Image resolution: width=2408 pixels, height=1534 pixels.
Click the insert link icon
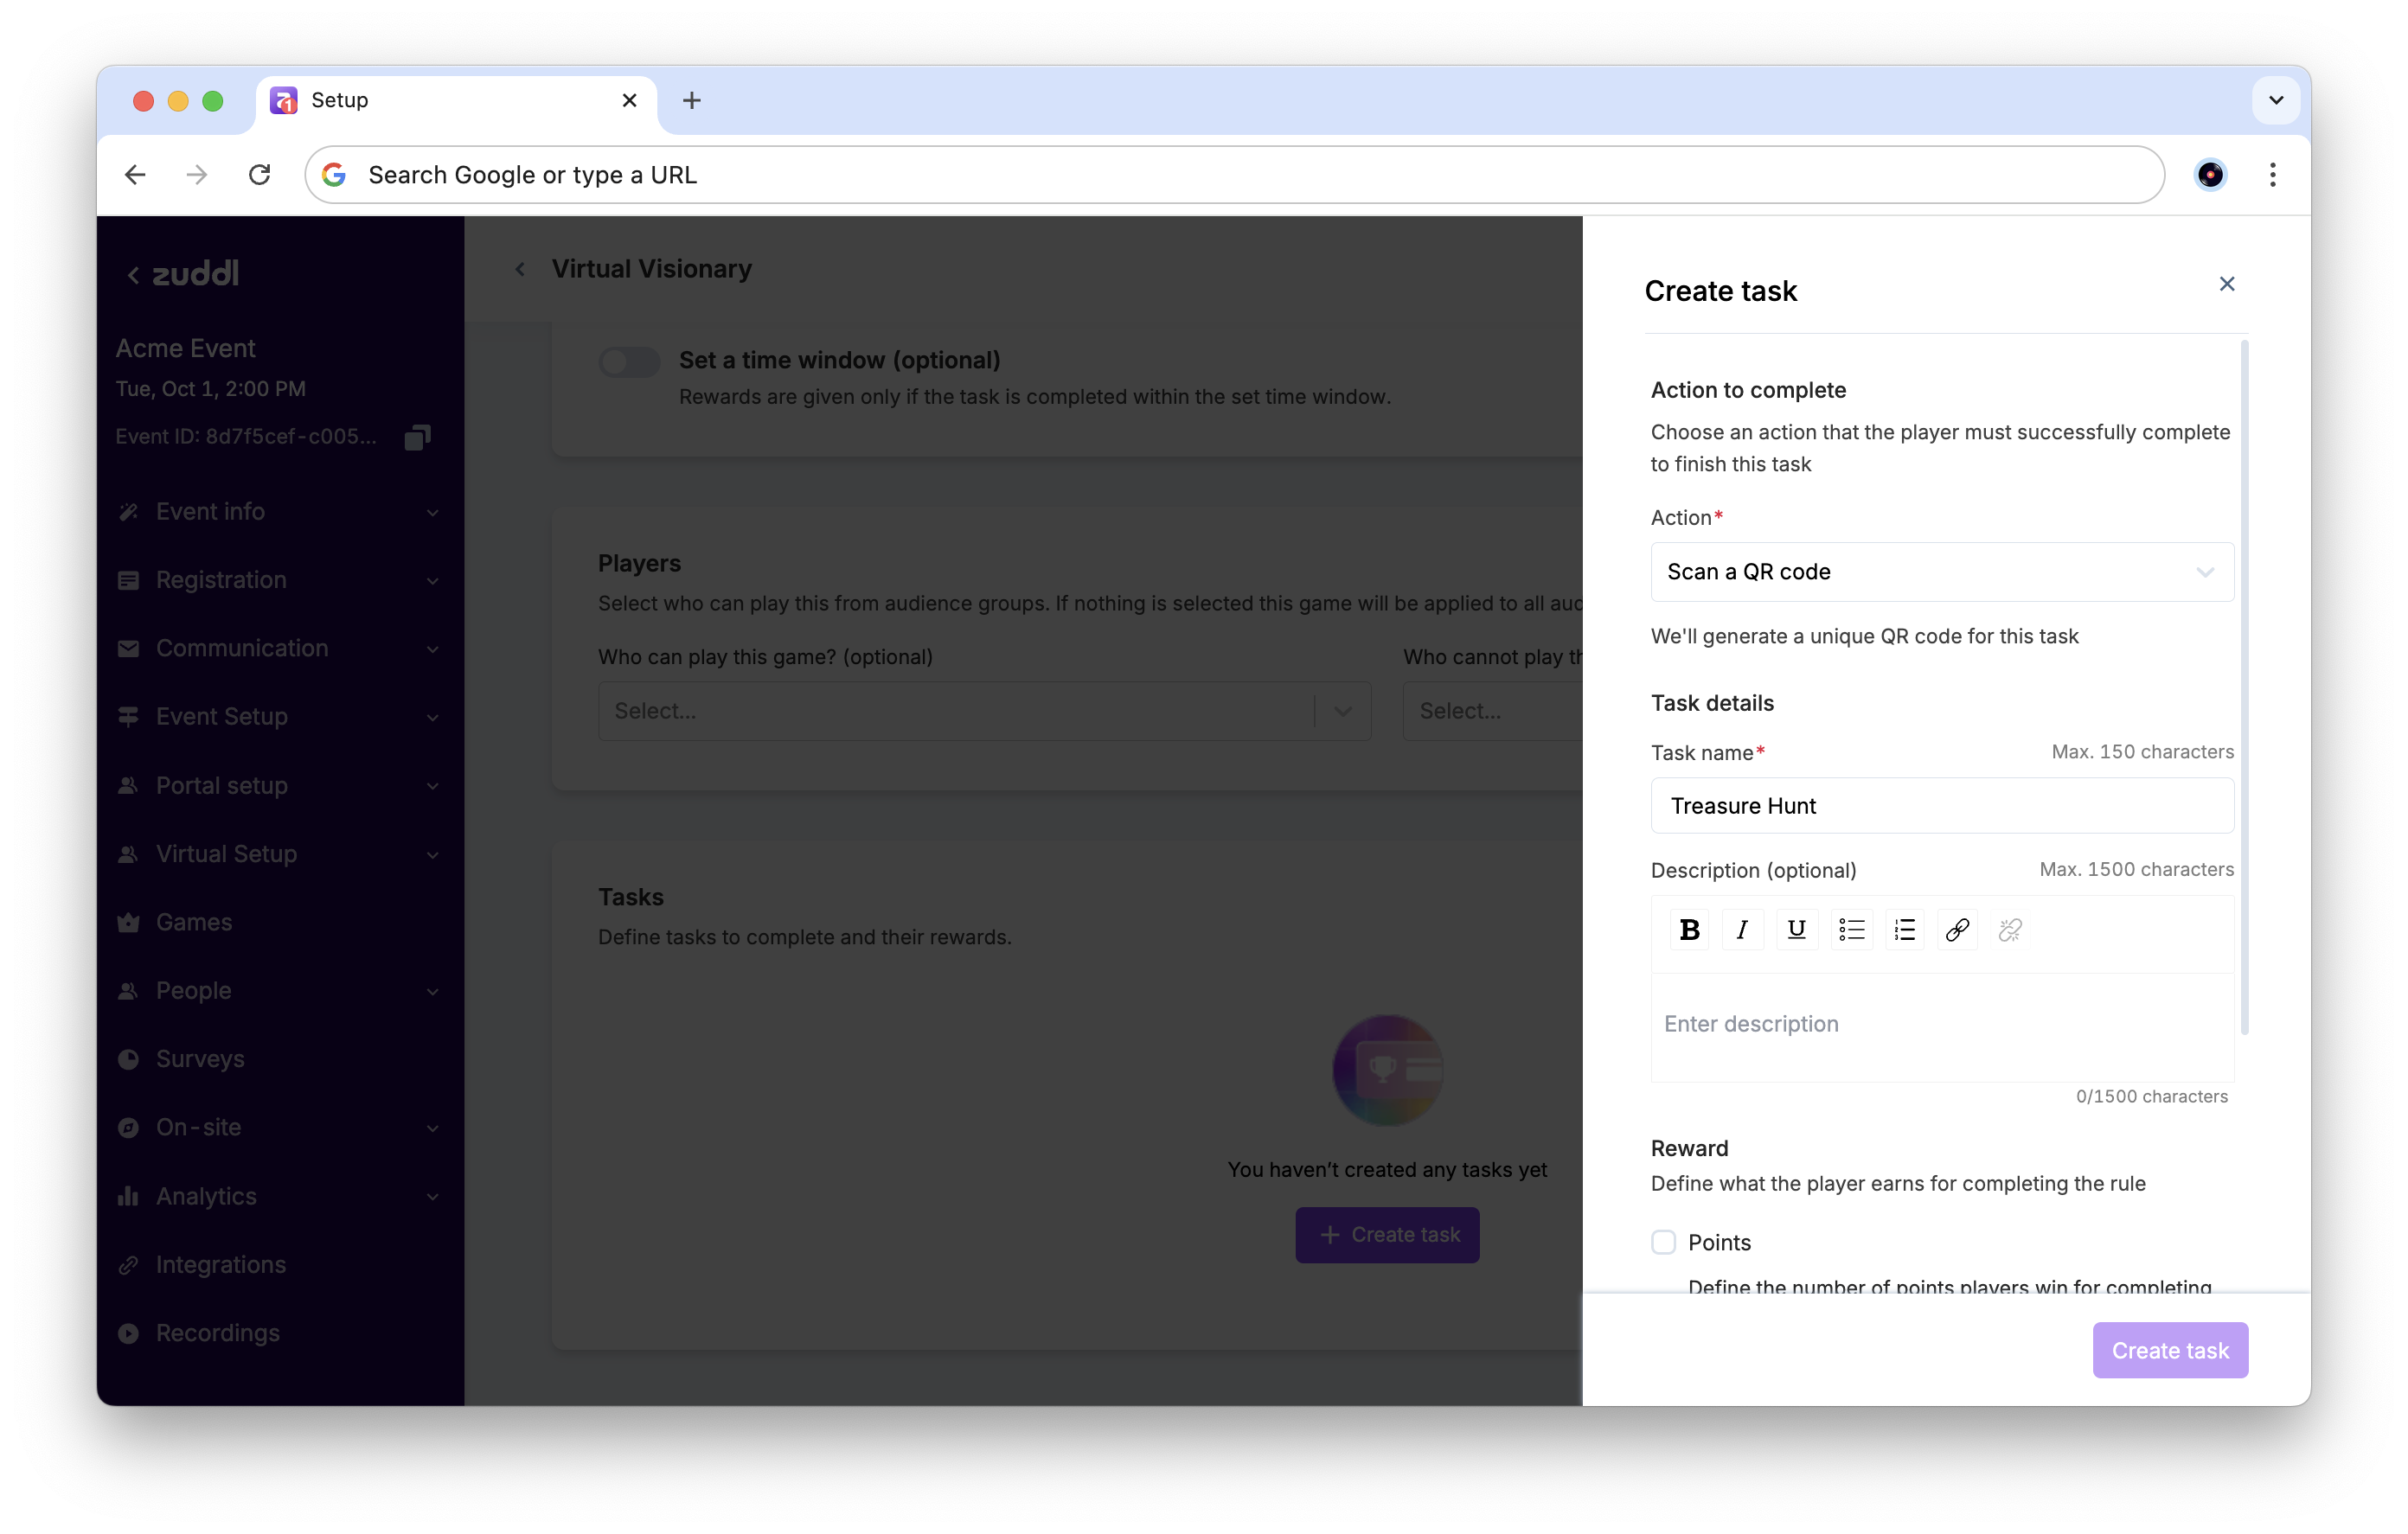(1957, 930)
